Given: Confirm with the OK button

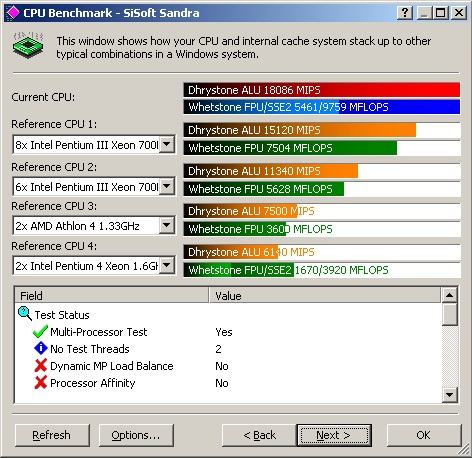Looking at the screenshot, I should 424,435.
